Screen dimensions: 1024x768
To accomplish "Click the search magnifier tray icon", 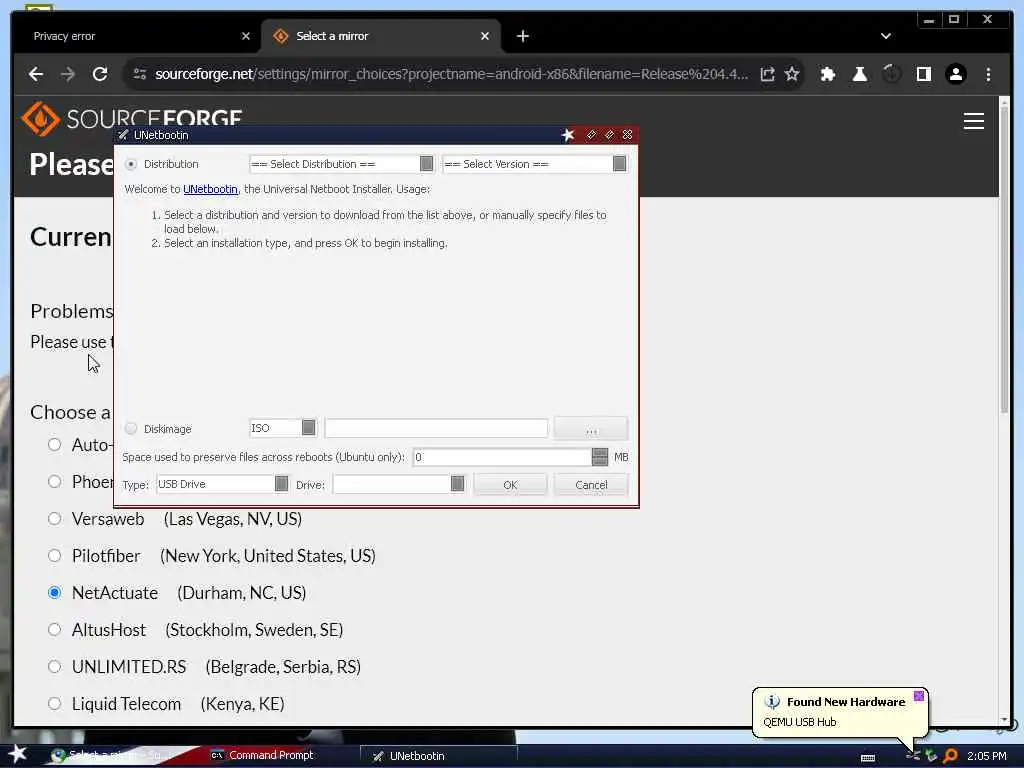I will (950, 756).
